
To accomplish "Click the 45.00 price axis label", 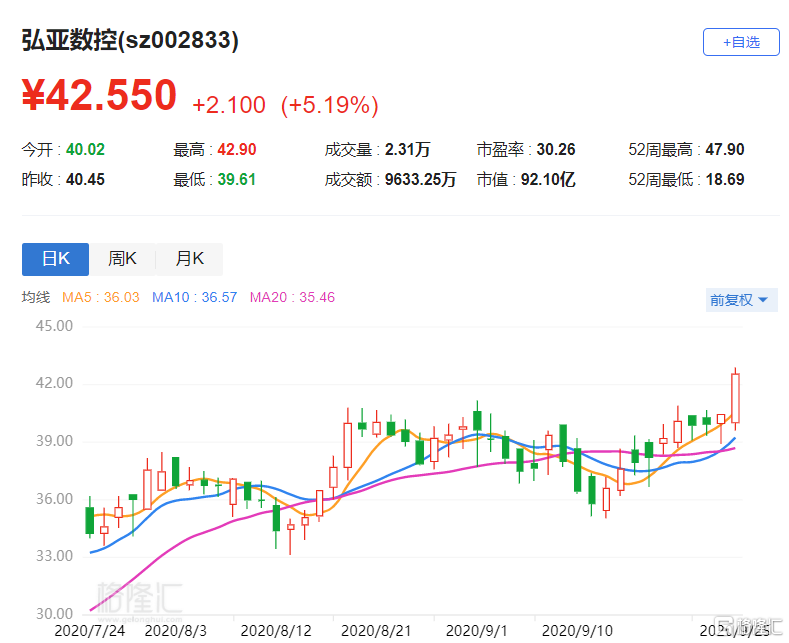I will coord(54,326).
